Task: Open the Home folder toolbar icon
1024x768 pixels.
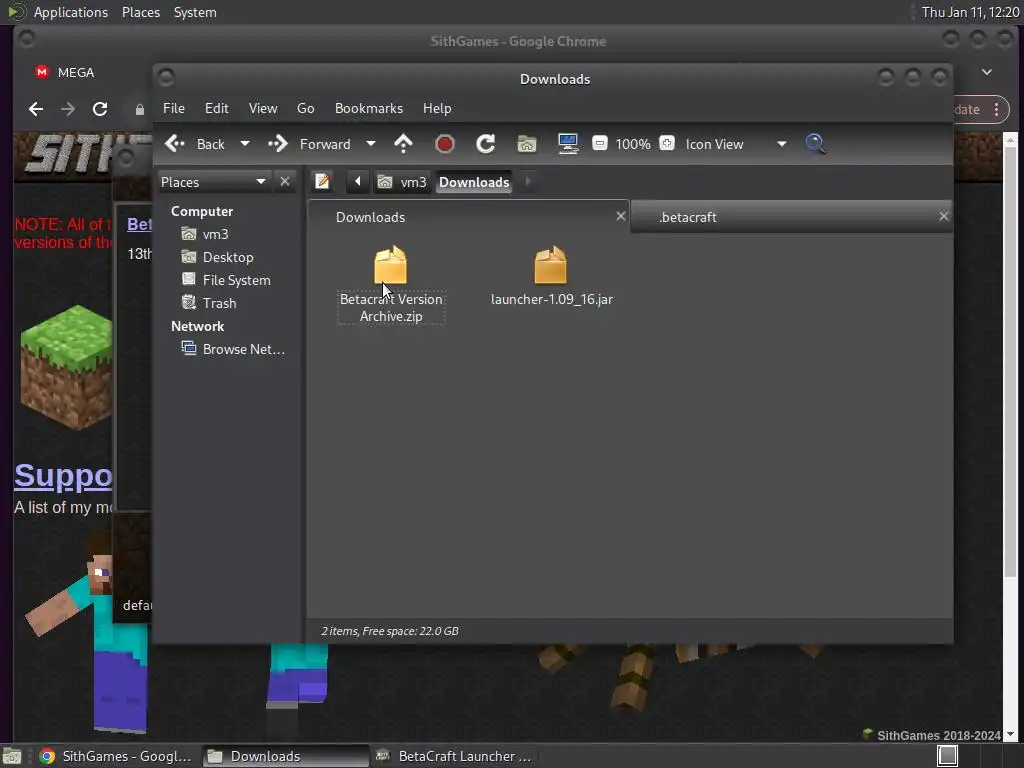Action: (x=527, y=144)
